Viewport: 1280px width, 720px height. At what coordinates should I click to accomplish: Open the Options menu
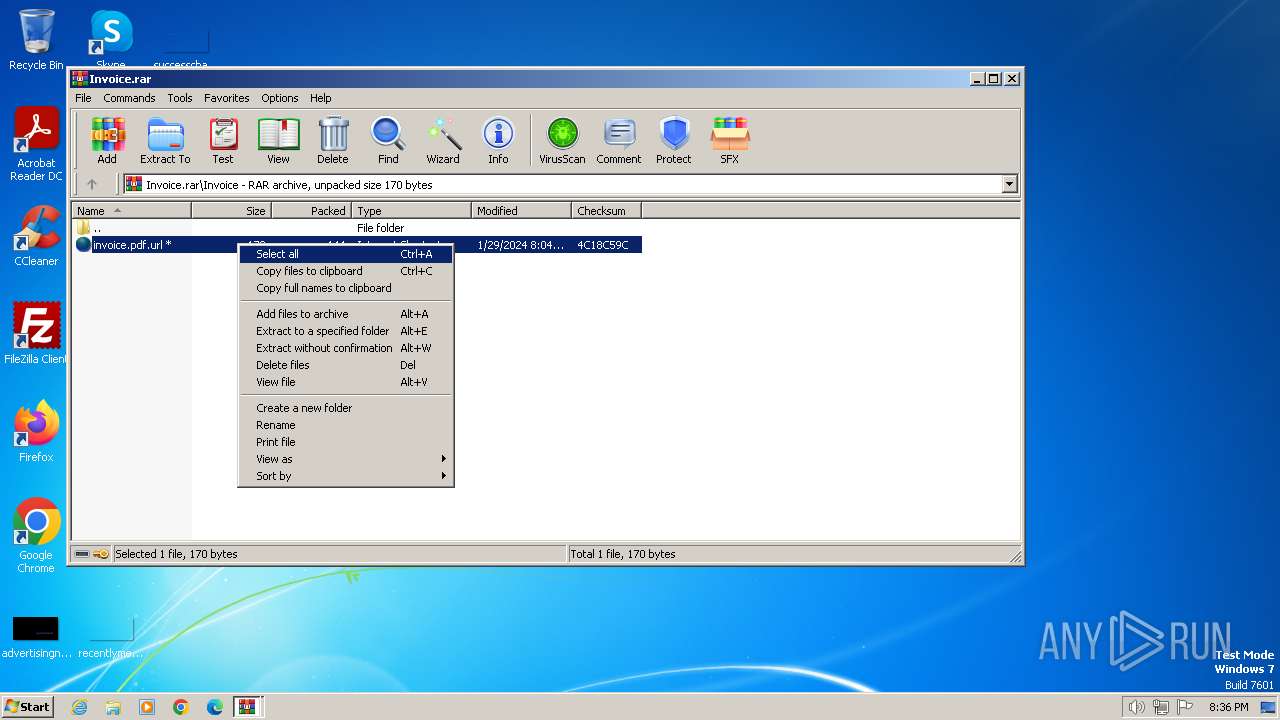click(x=280, y=98)
